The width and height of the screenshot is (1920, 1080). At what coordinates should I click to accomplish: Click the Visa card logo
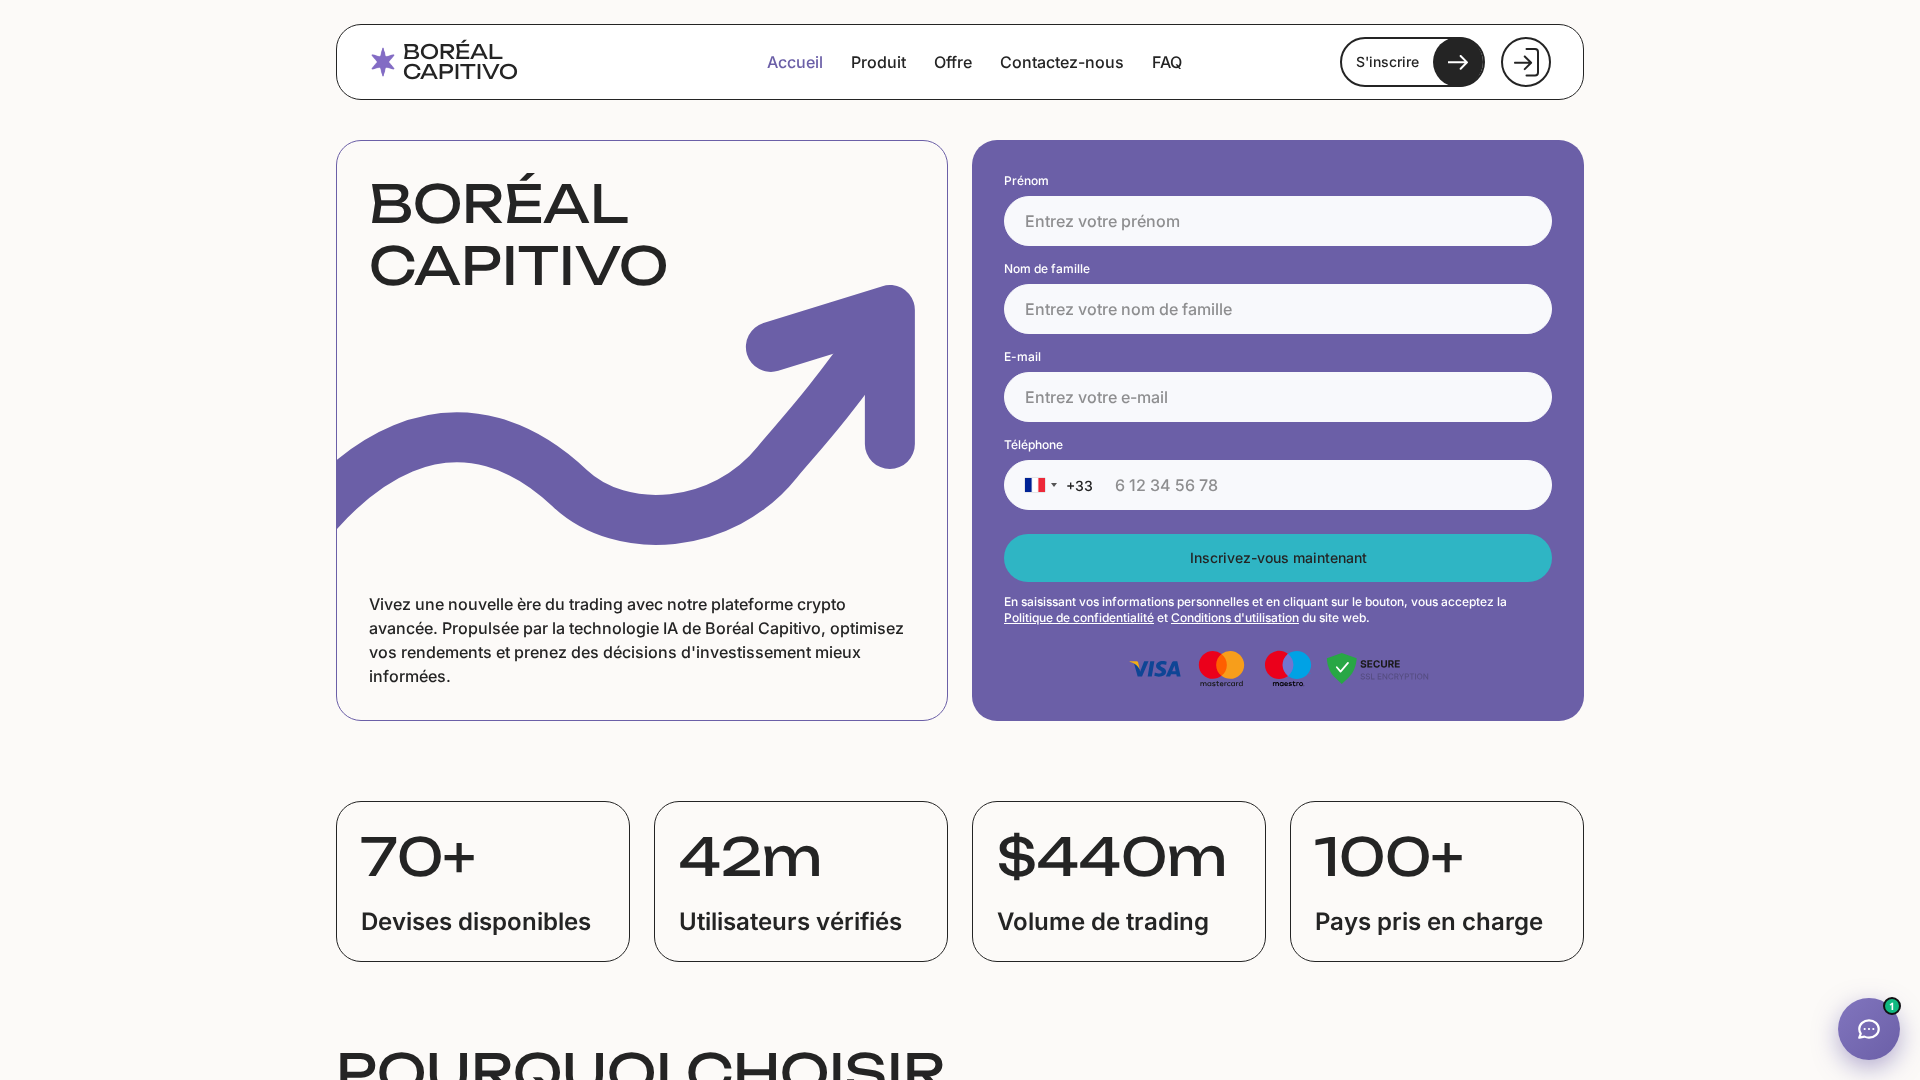pos(1155,669)
